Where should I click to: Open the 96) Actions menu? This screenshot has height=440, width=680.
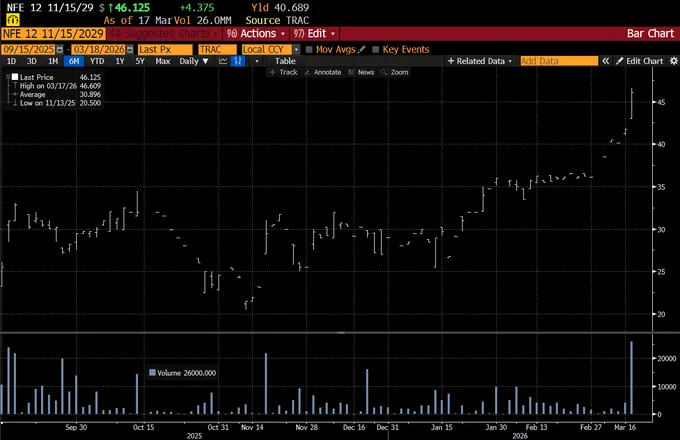256,34
